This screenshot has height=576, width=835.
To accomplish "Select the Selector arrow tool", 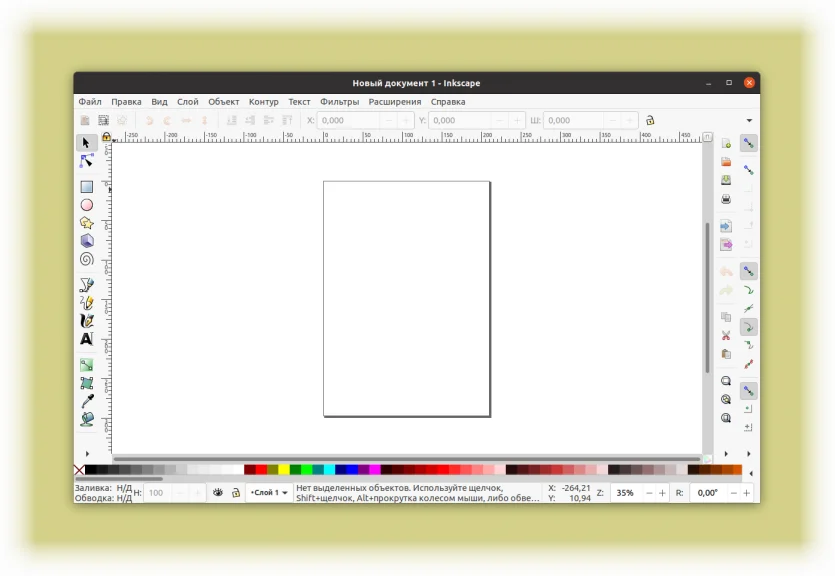I will (x=86, y=143).
